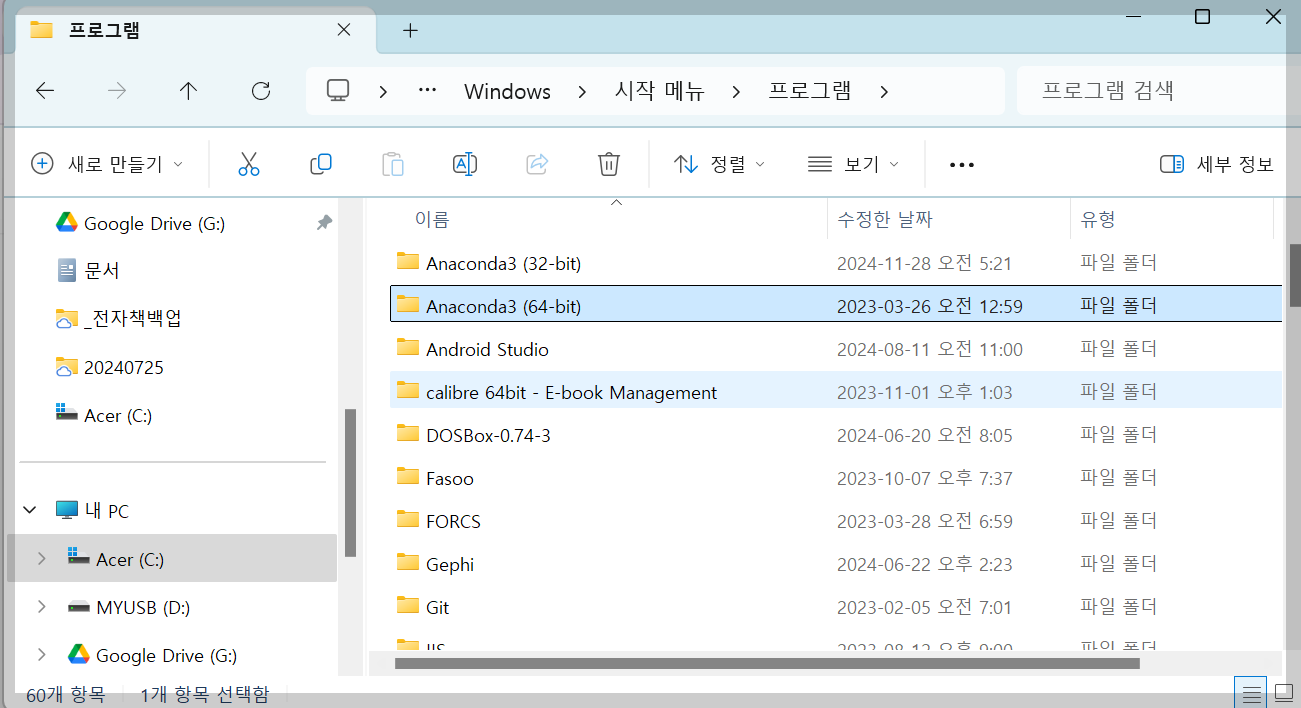
Task: Click the Share icon in toolbar
Action: point(537,164)
